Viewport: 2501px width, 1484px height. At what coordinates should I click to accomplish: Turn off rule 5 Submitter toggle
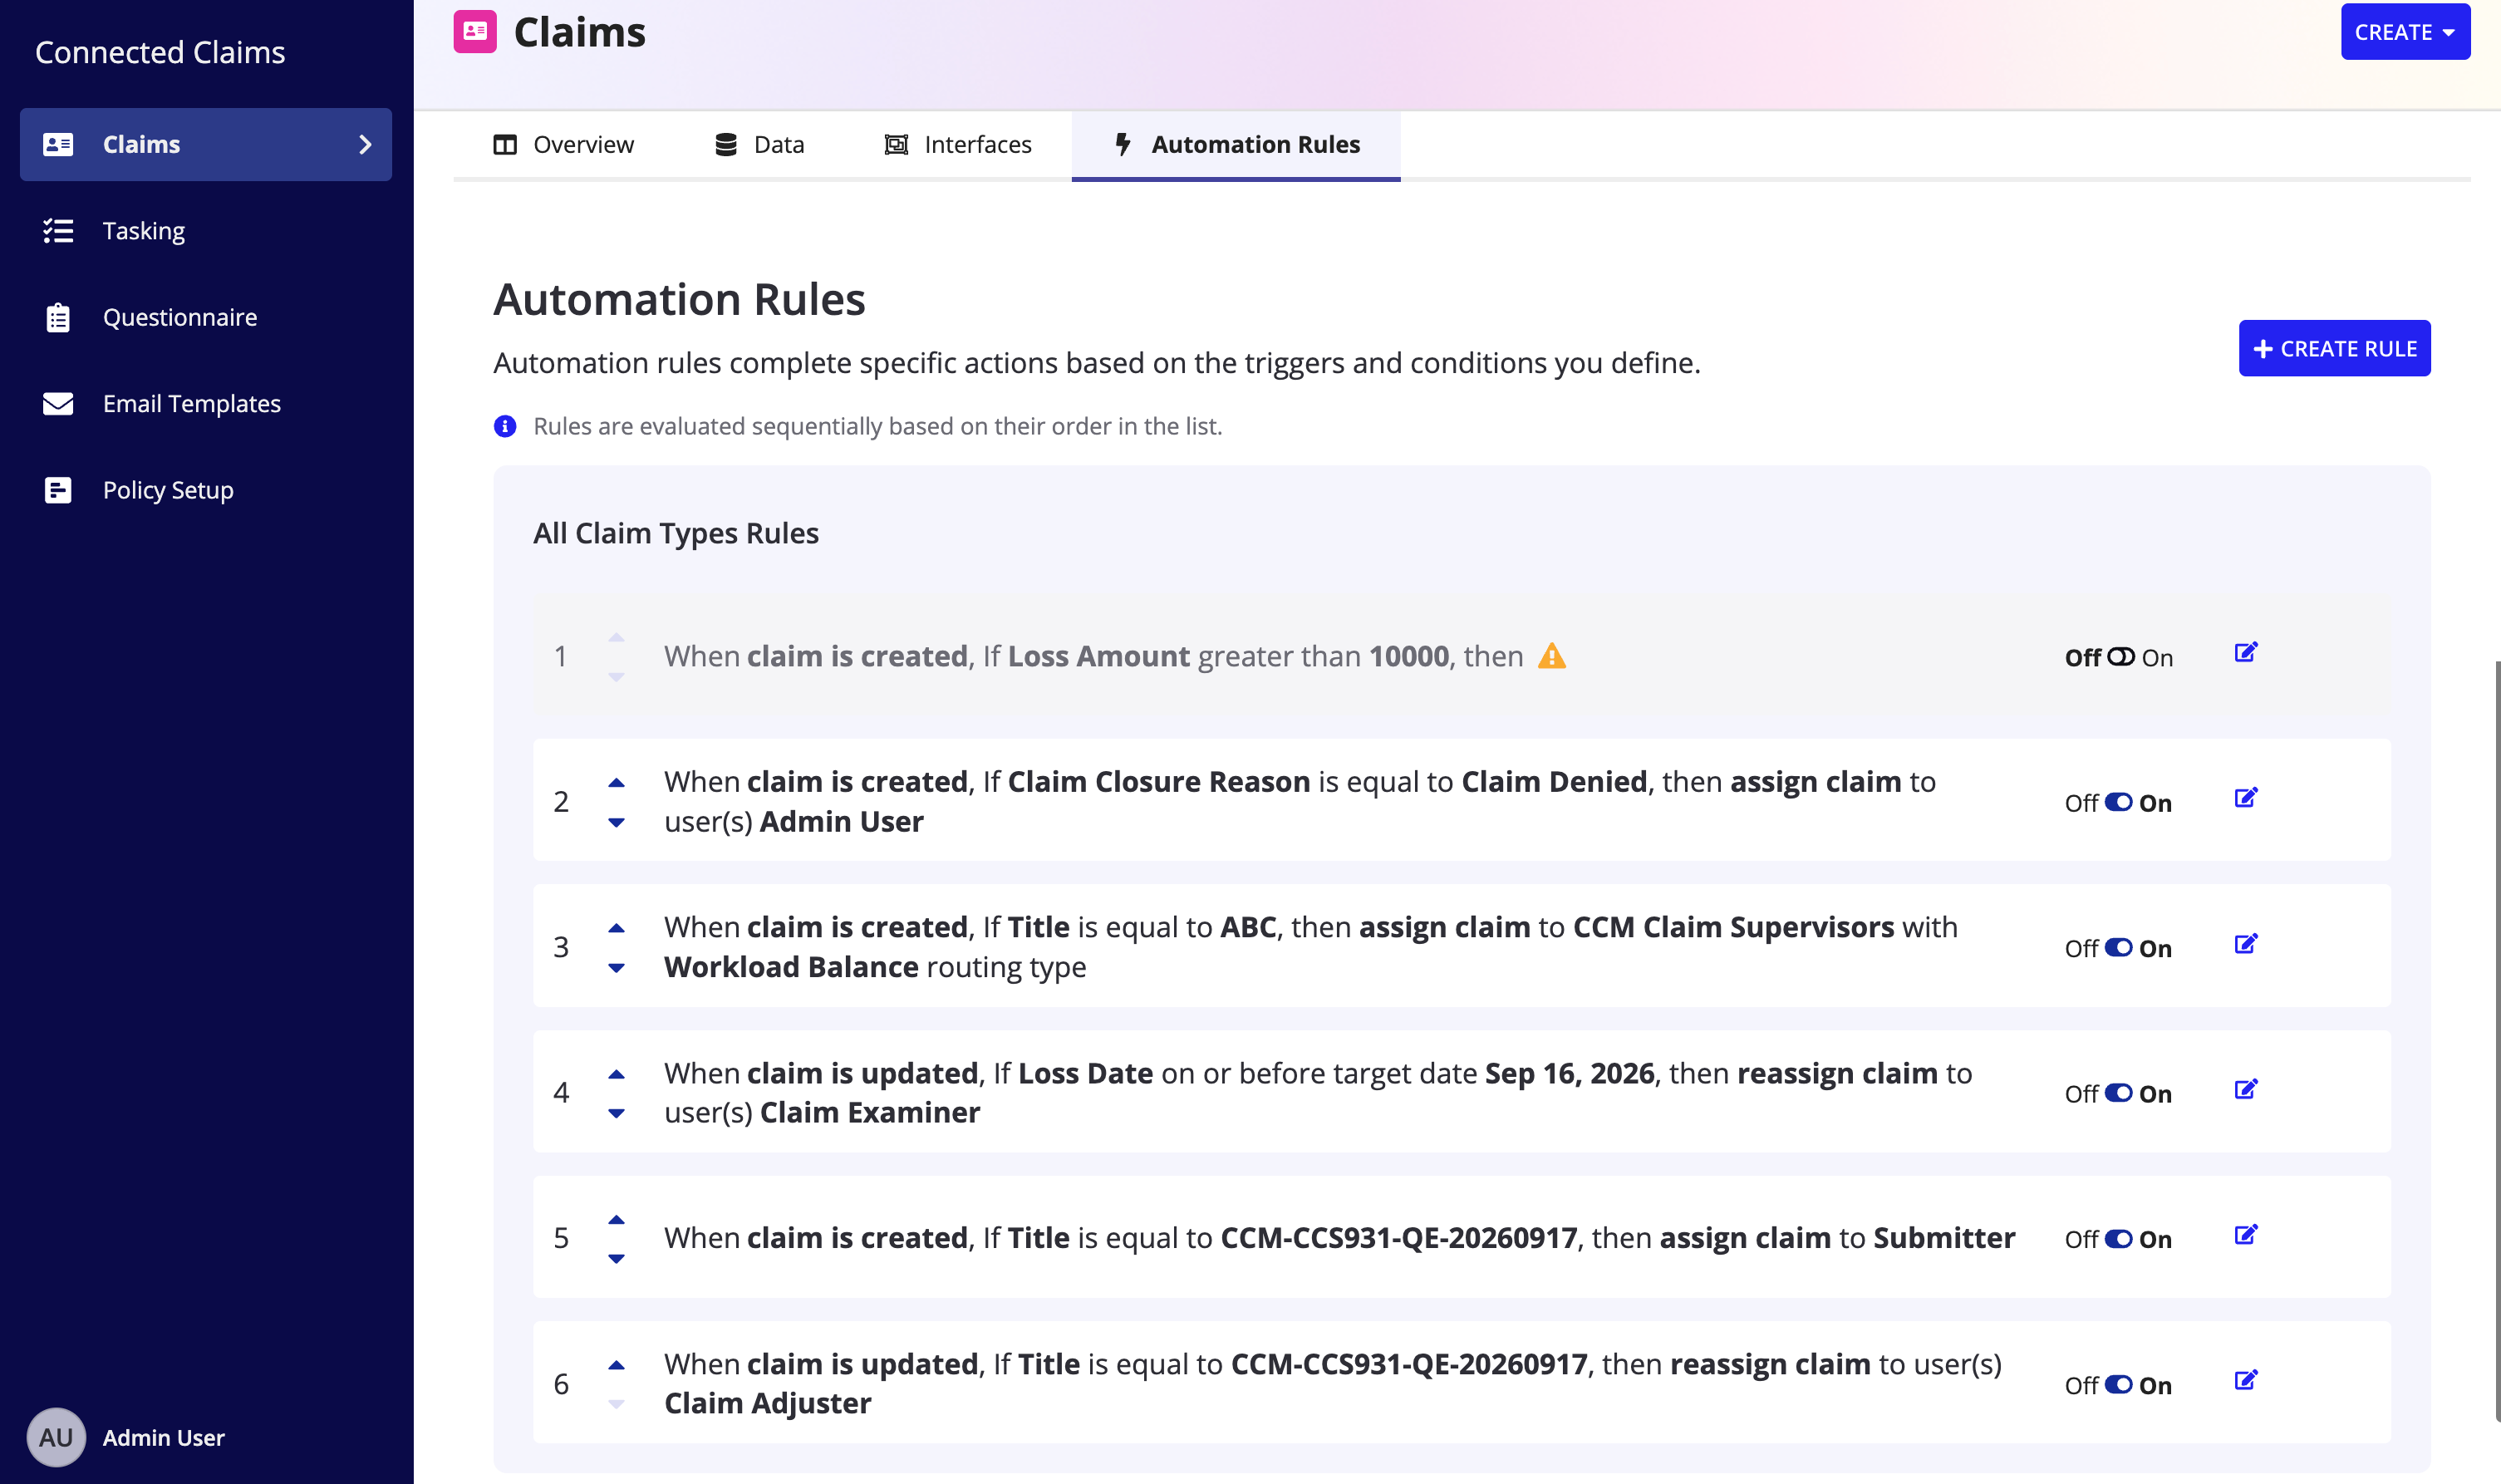[x=2118, y=1238]
